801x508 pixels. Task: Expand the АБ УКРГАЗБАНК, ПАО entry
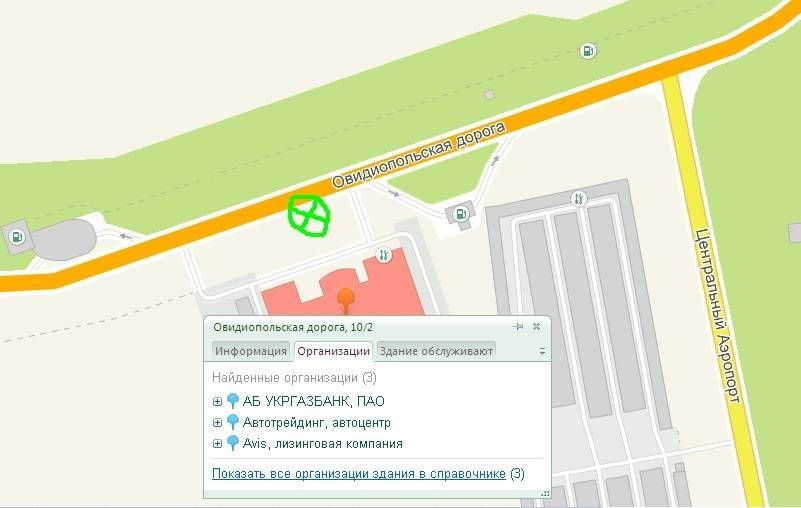click(217, 402)
